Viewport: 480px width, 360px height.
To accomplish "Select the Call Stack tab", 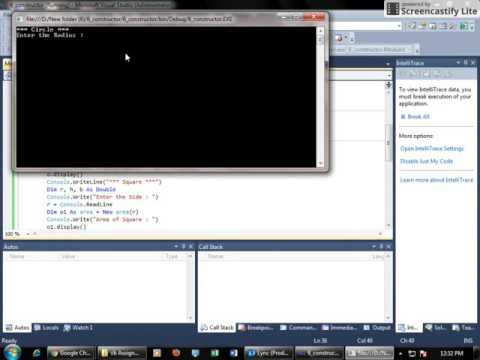I will click(x=217, y=328).
